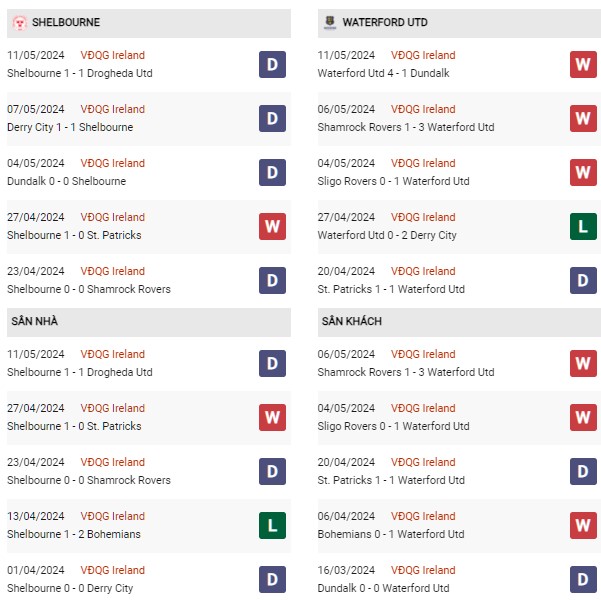The image size is (601, 600).
Task: Open the Dundalk 0-0 Shelbourne match result
Action: 66,181
